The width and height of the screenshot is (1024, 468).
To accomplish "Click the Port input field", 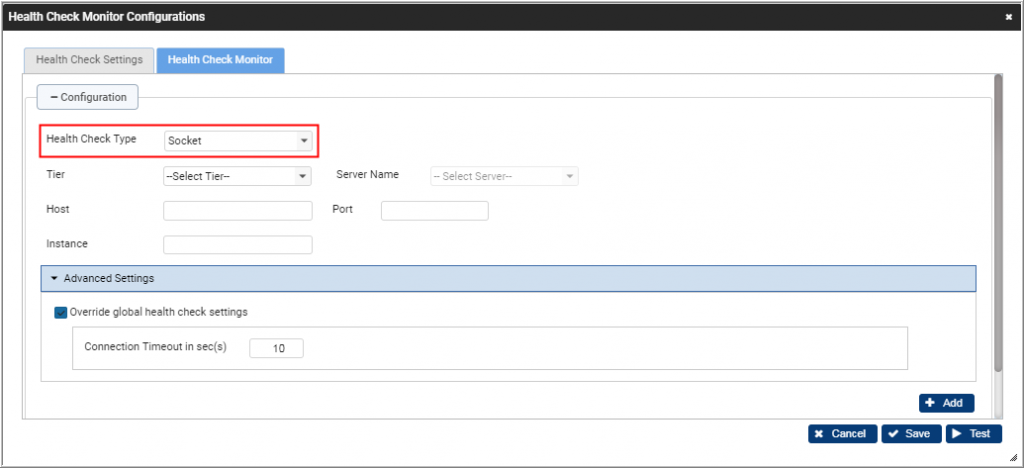I will point(434,210).
